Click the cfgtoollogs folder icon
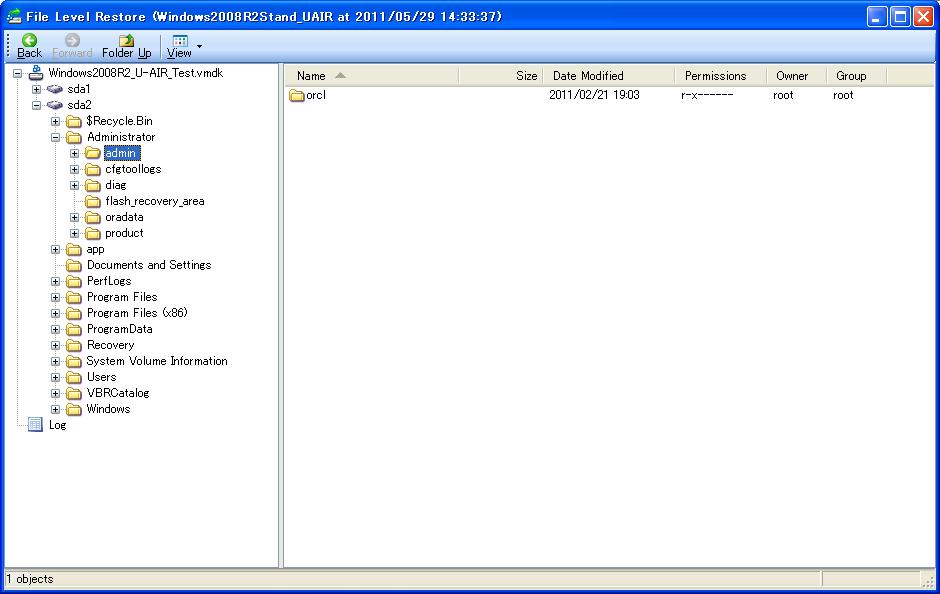Viewport: 940px width, 594px height. (x=93, y=170)
